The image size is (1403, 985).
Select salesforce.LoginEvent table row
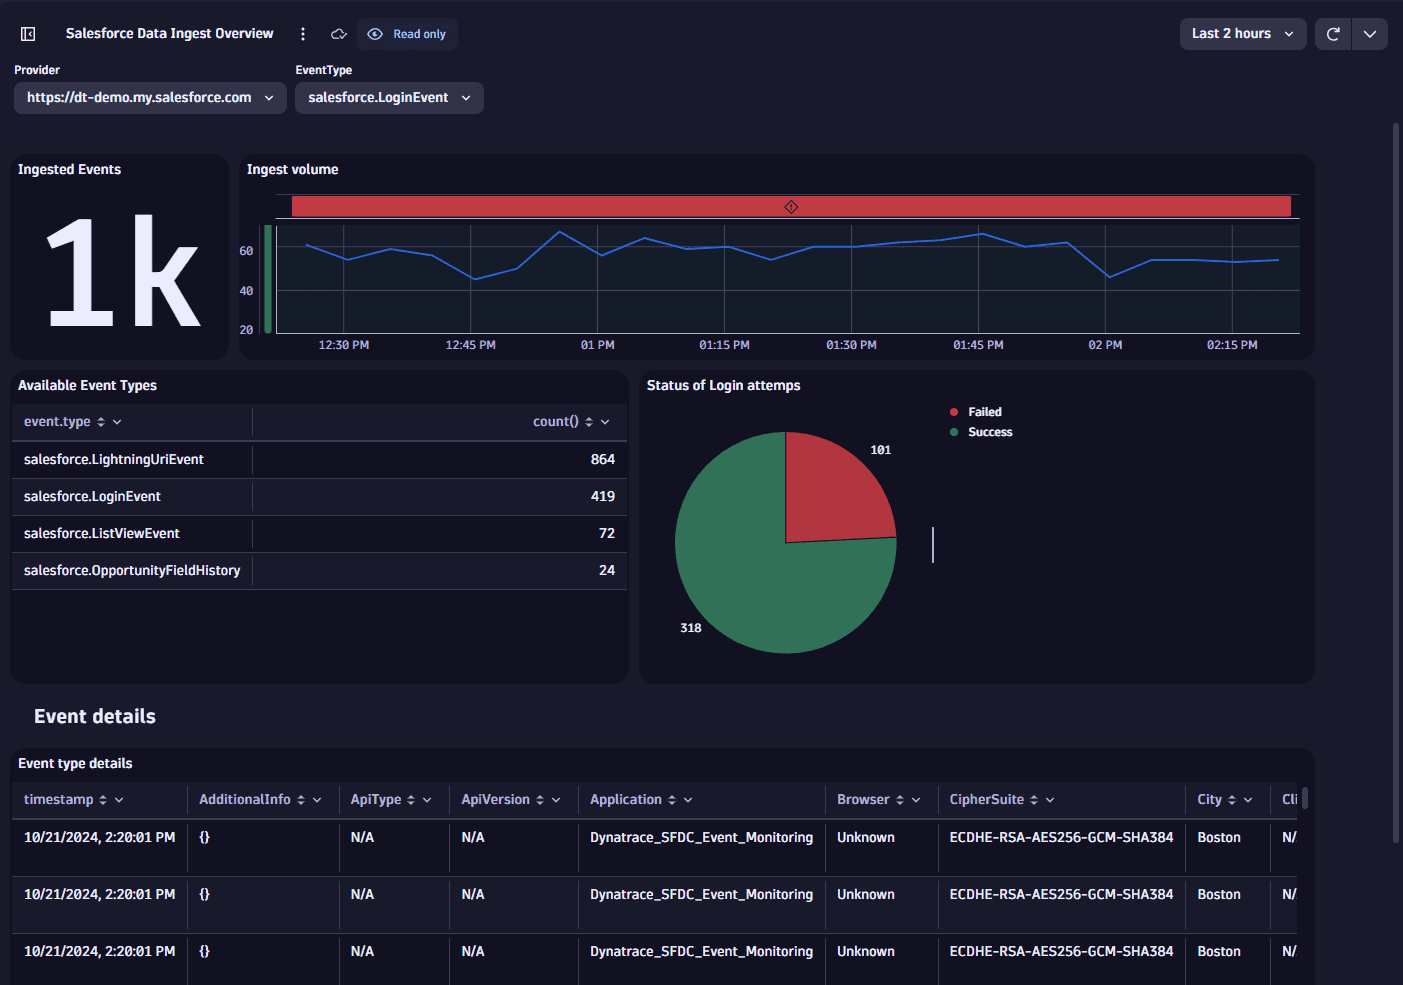pyautogui.click(x=319, y=497)
